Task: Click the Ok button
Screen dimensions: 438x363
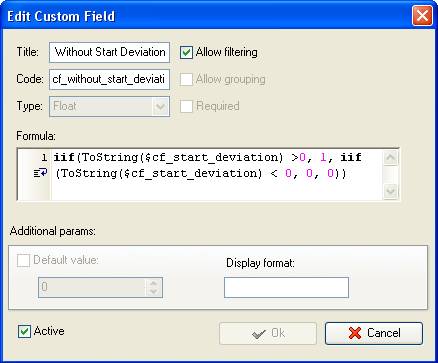Action: (x=268, y=333)
